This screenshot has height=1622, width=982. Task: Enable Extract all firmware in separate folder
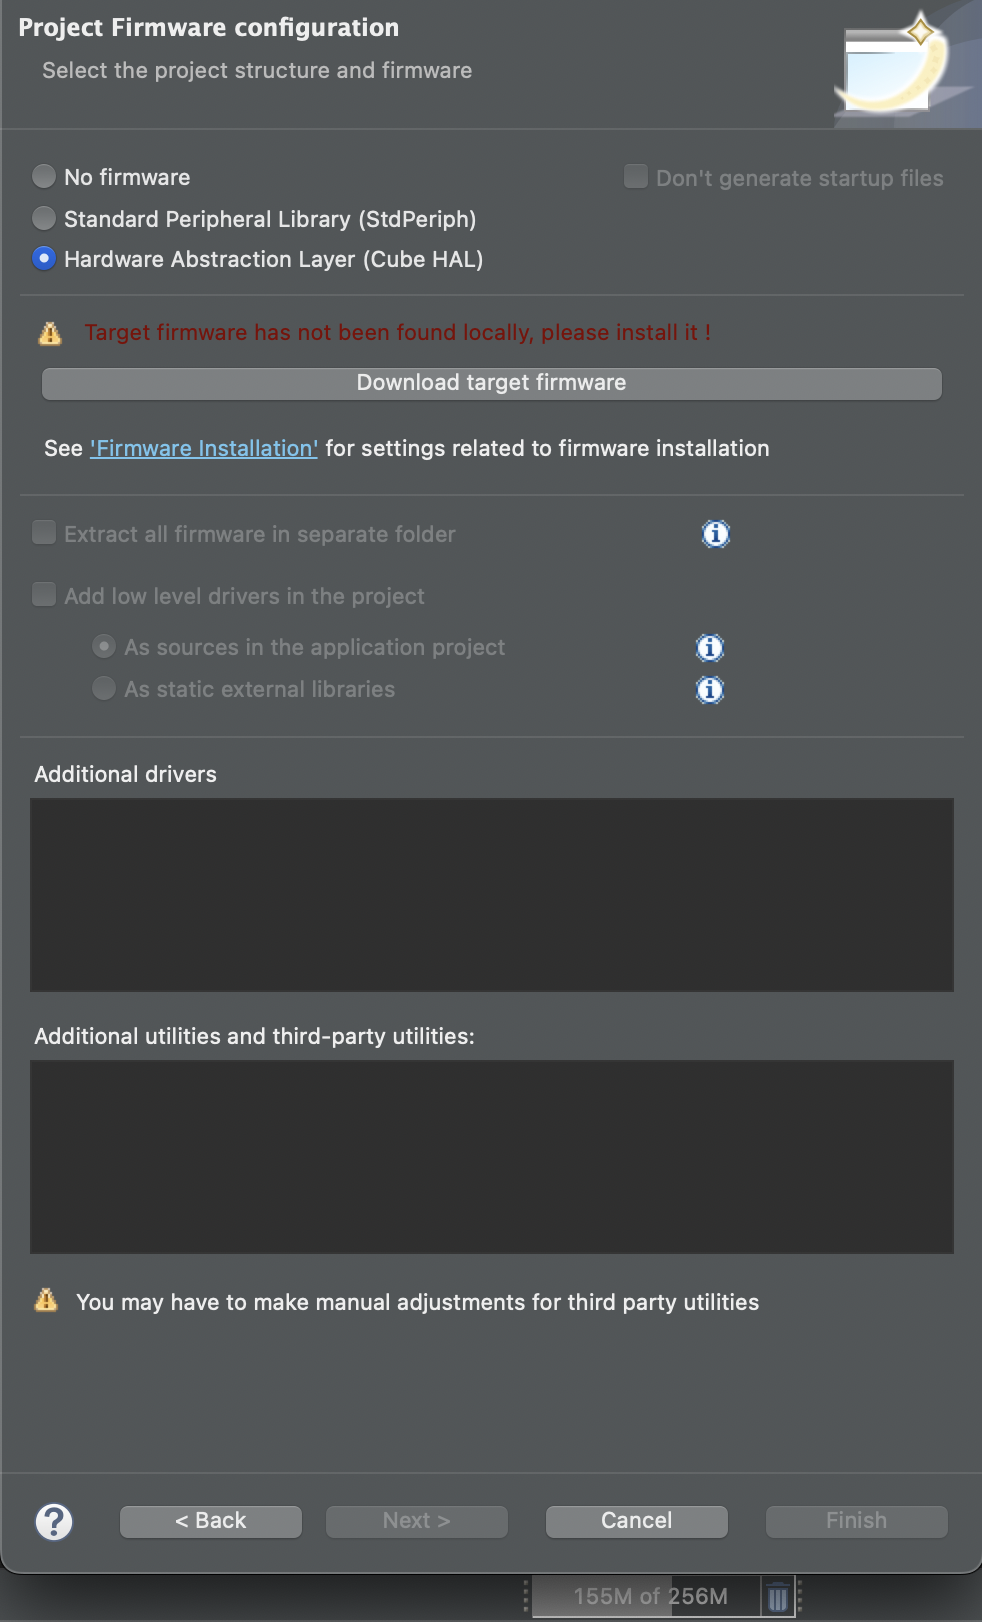point(44,533)
